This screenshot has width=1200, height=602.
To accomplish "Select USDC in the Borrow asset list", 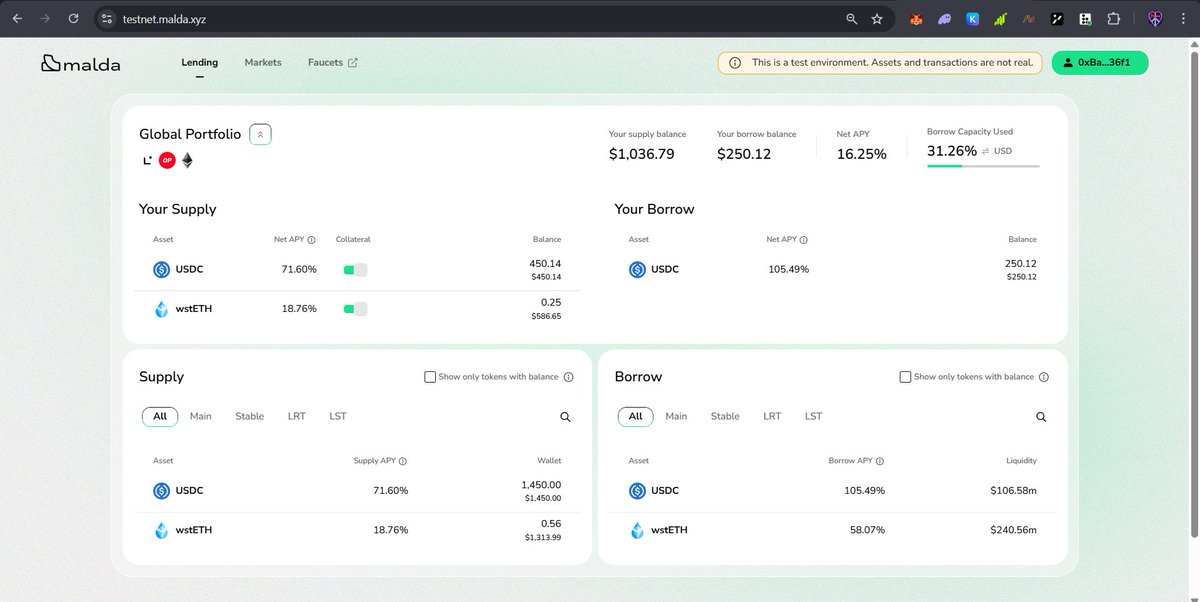I will pos(835,491).
